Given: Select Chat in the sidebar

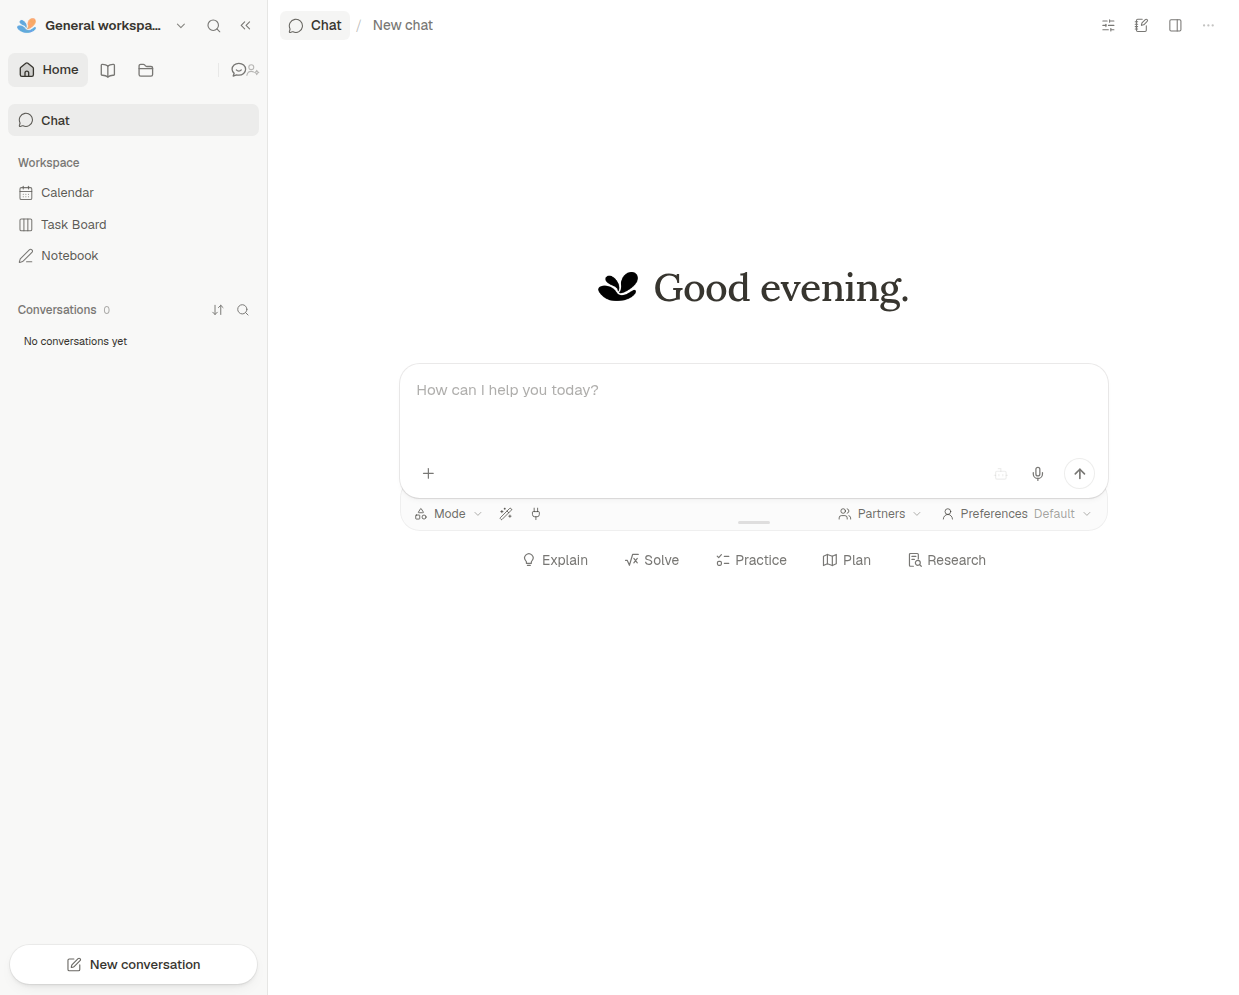Looking at the screenshot, I should [133, 120].
